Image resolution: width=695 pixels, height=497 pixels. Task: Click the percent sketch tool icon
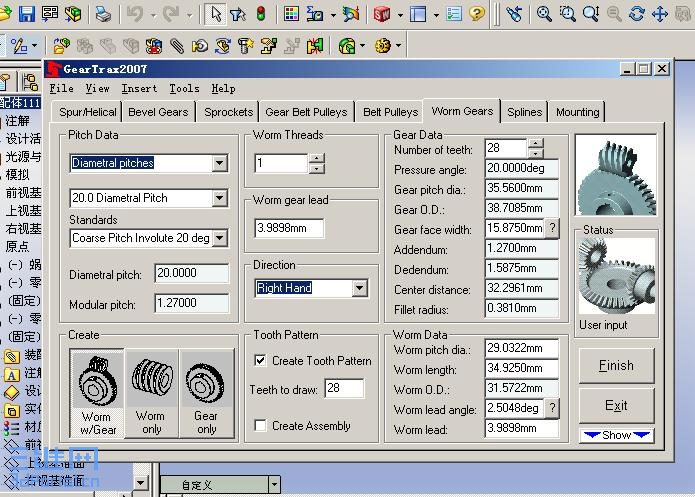(x=19, y=46)
